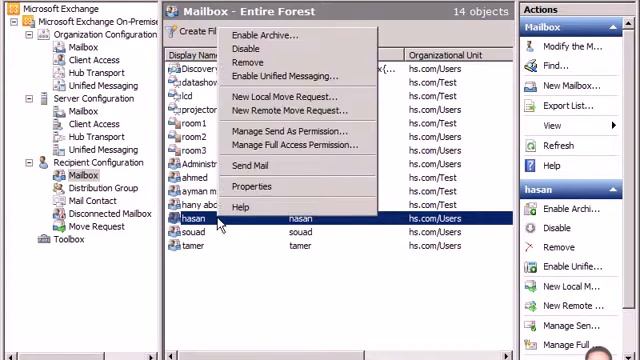The height and width of the screenshot is (360, 640).
Task: Click the New Mailbox icon in Actions
Action: point(530,86)
